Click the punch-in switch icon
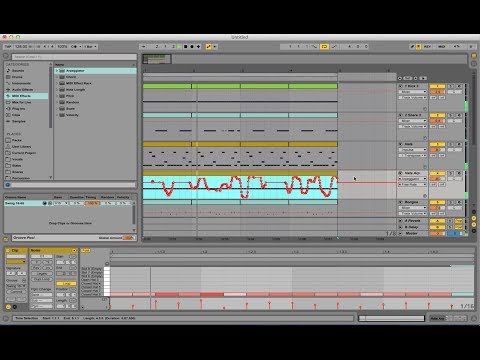480x360 pixels. (314, 47)
